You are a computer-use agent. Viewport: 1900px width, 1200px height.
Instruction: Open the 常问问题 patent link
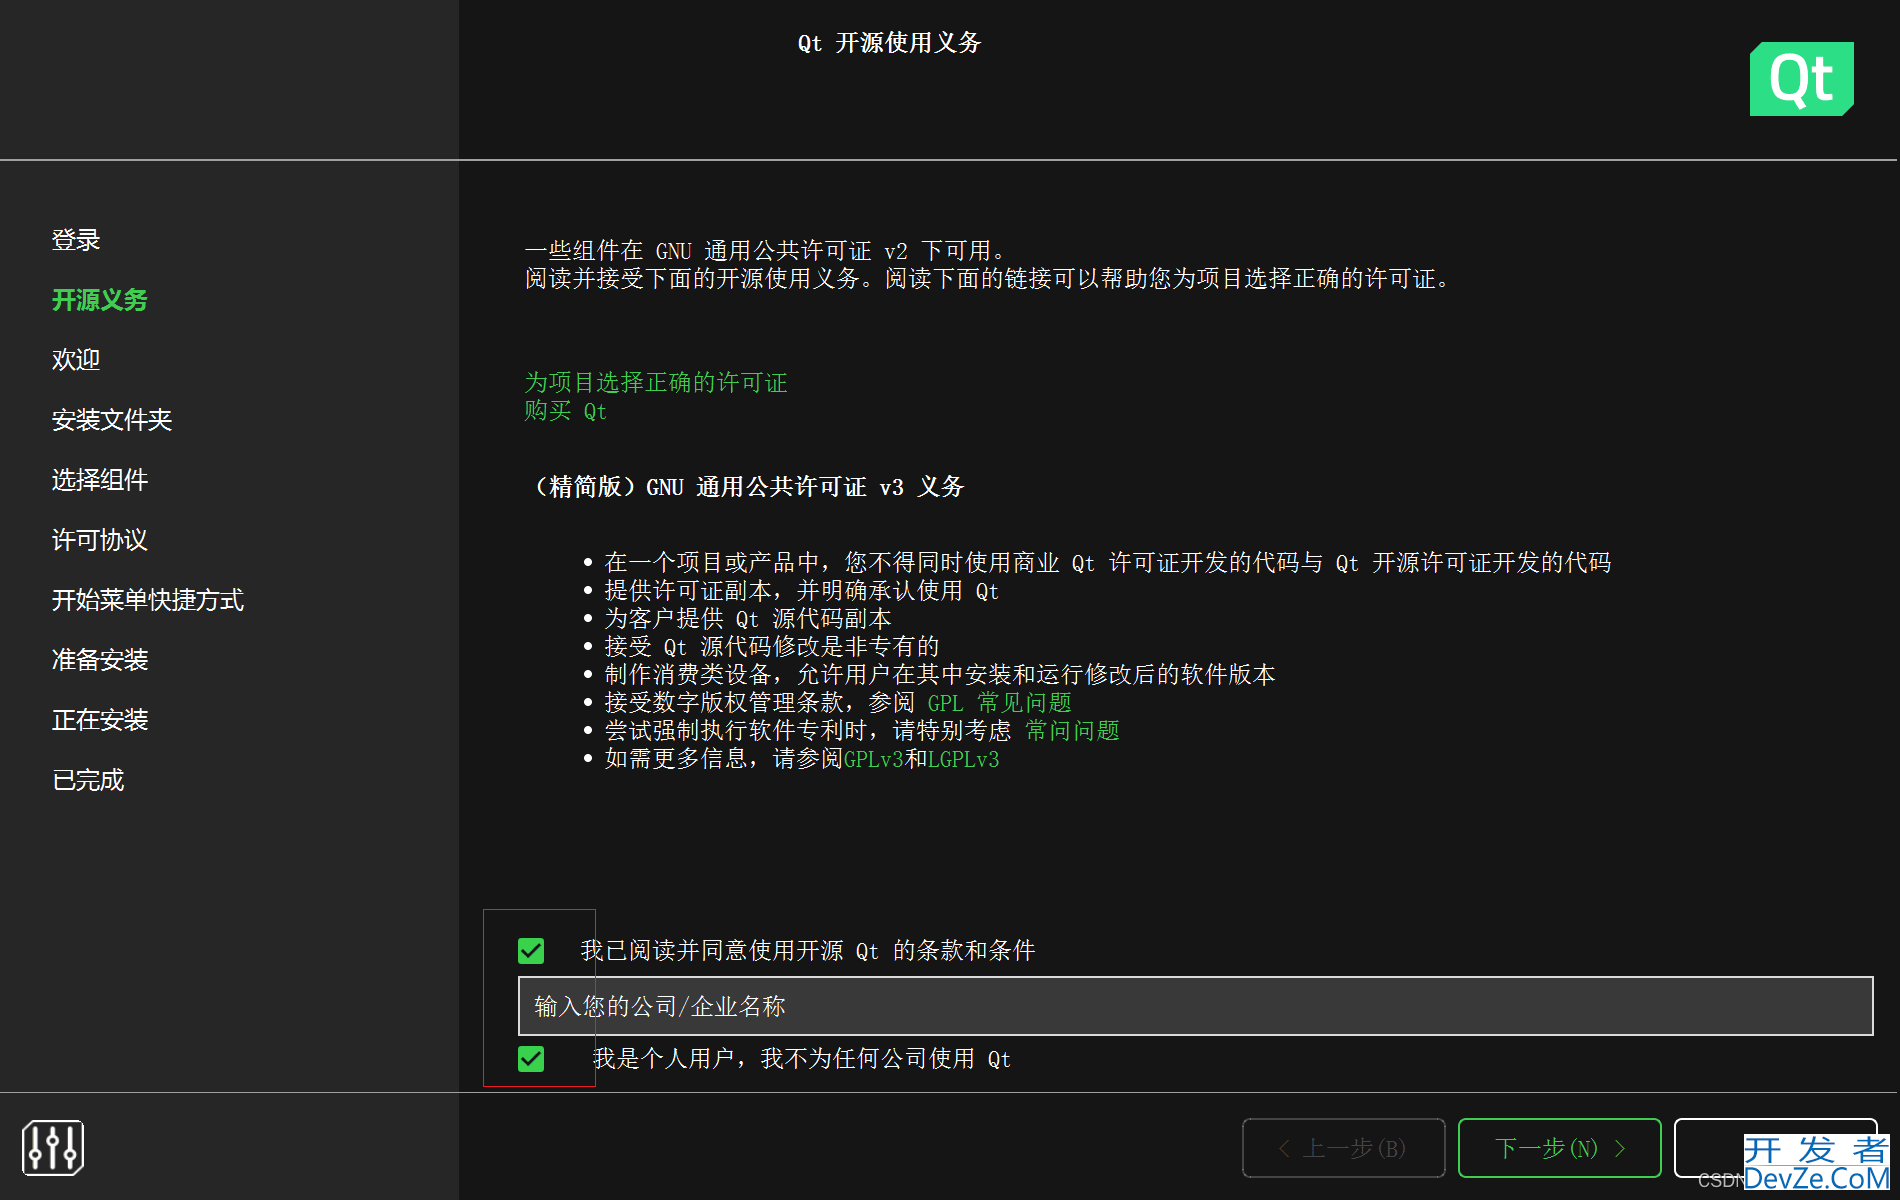[1072, 731]
